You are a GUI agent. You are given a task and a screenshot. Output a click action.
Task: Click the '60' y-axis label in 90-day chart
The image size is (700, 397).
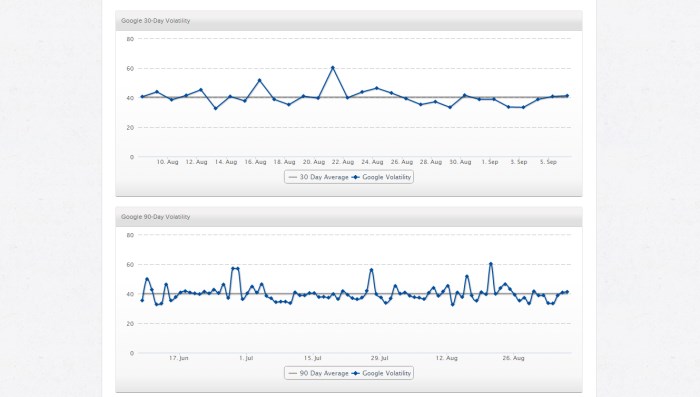tap(130, 265)
